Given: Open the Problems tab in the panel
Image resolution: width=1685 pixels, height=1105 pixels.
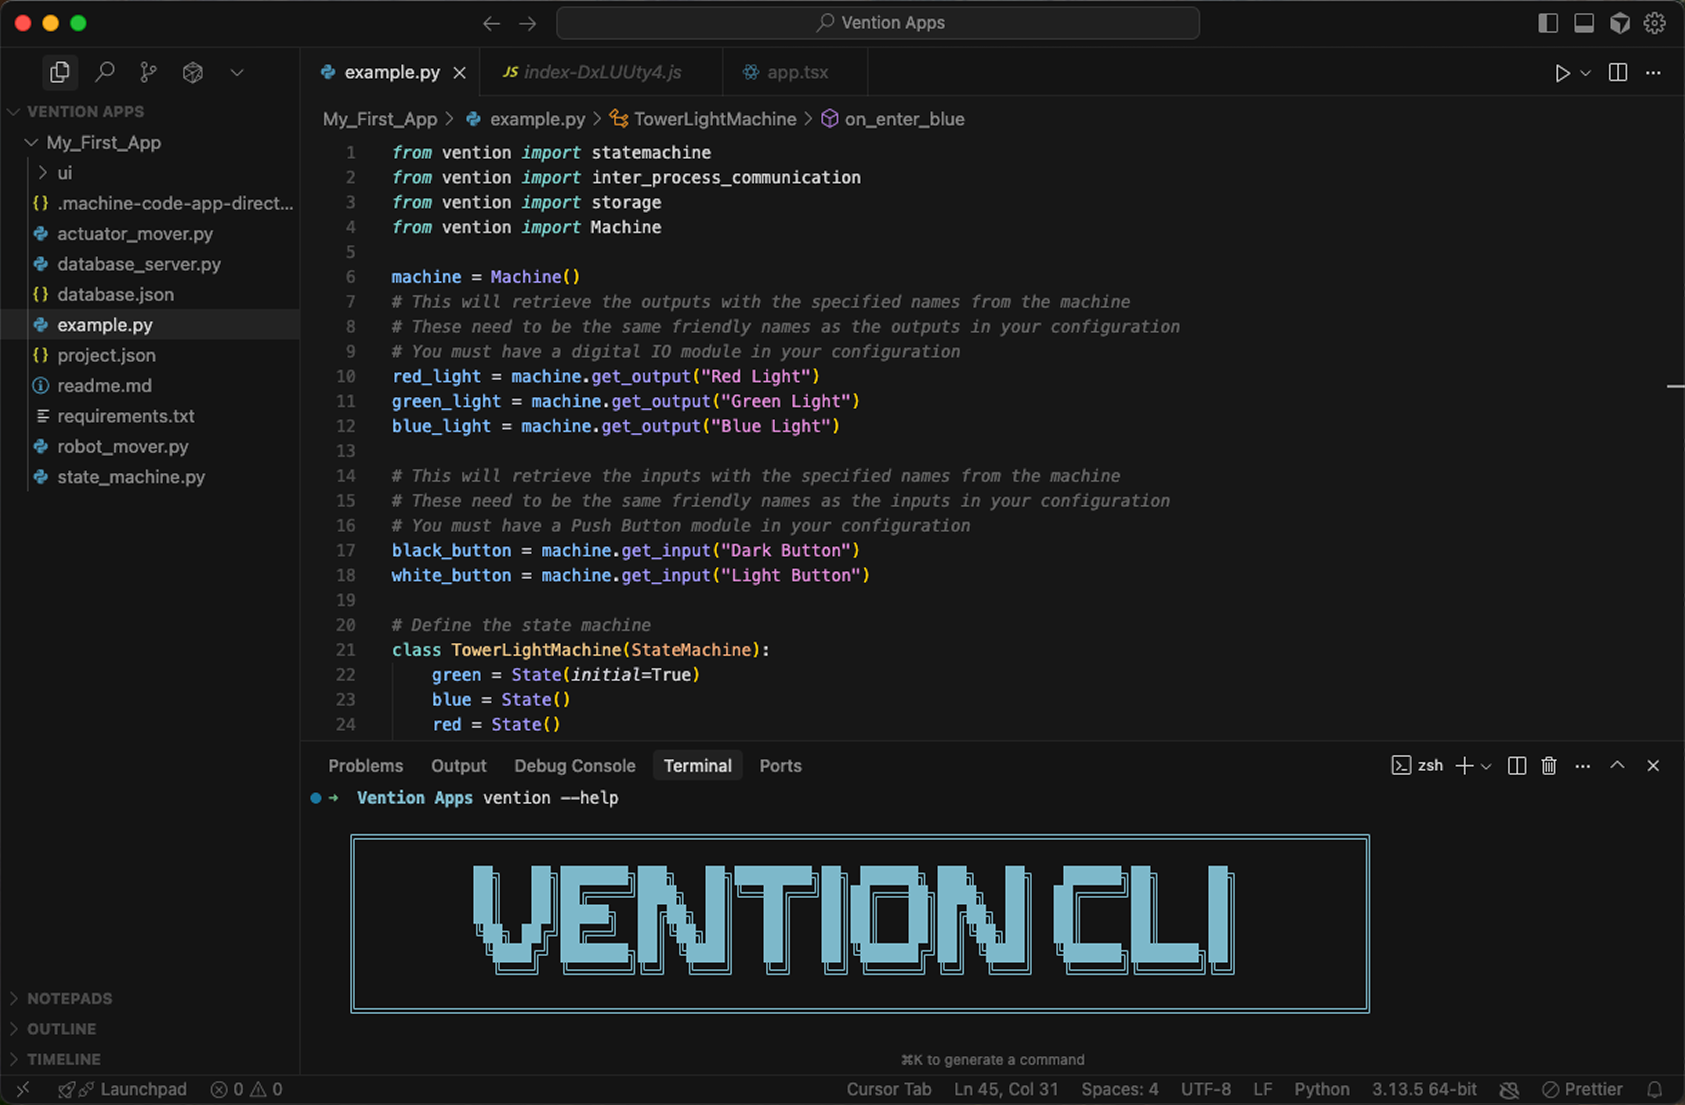Looking at the screenshot, I should click(365, 765).
